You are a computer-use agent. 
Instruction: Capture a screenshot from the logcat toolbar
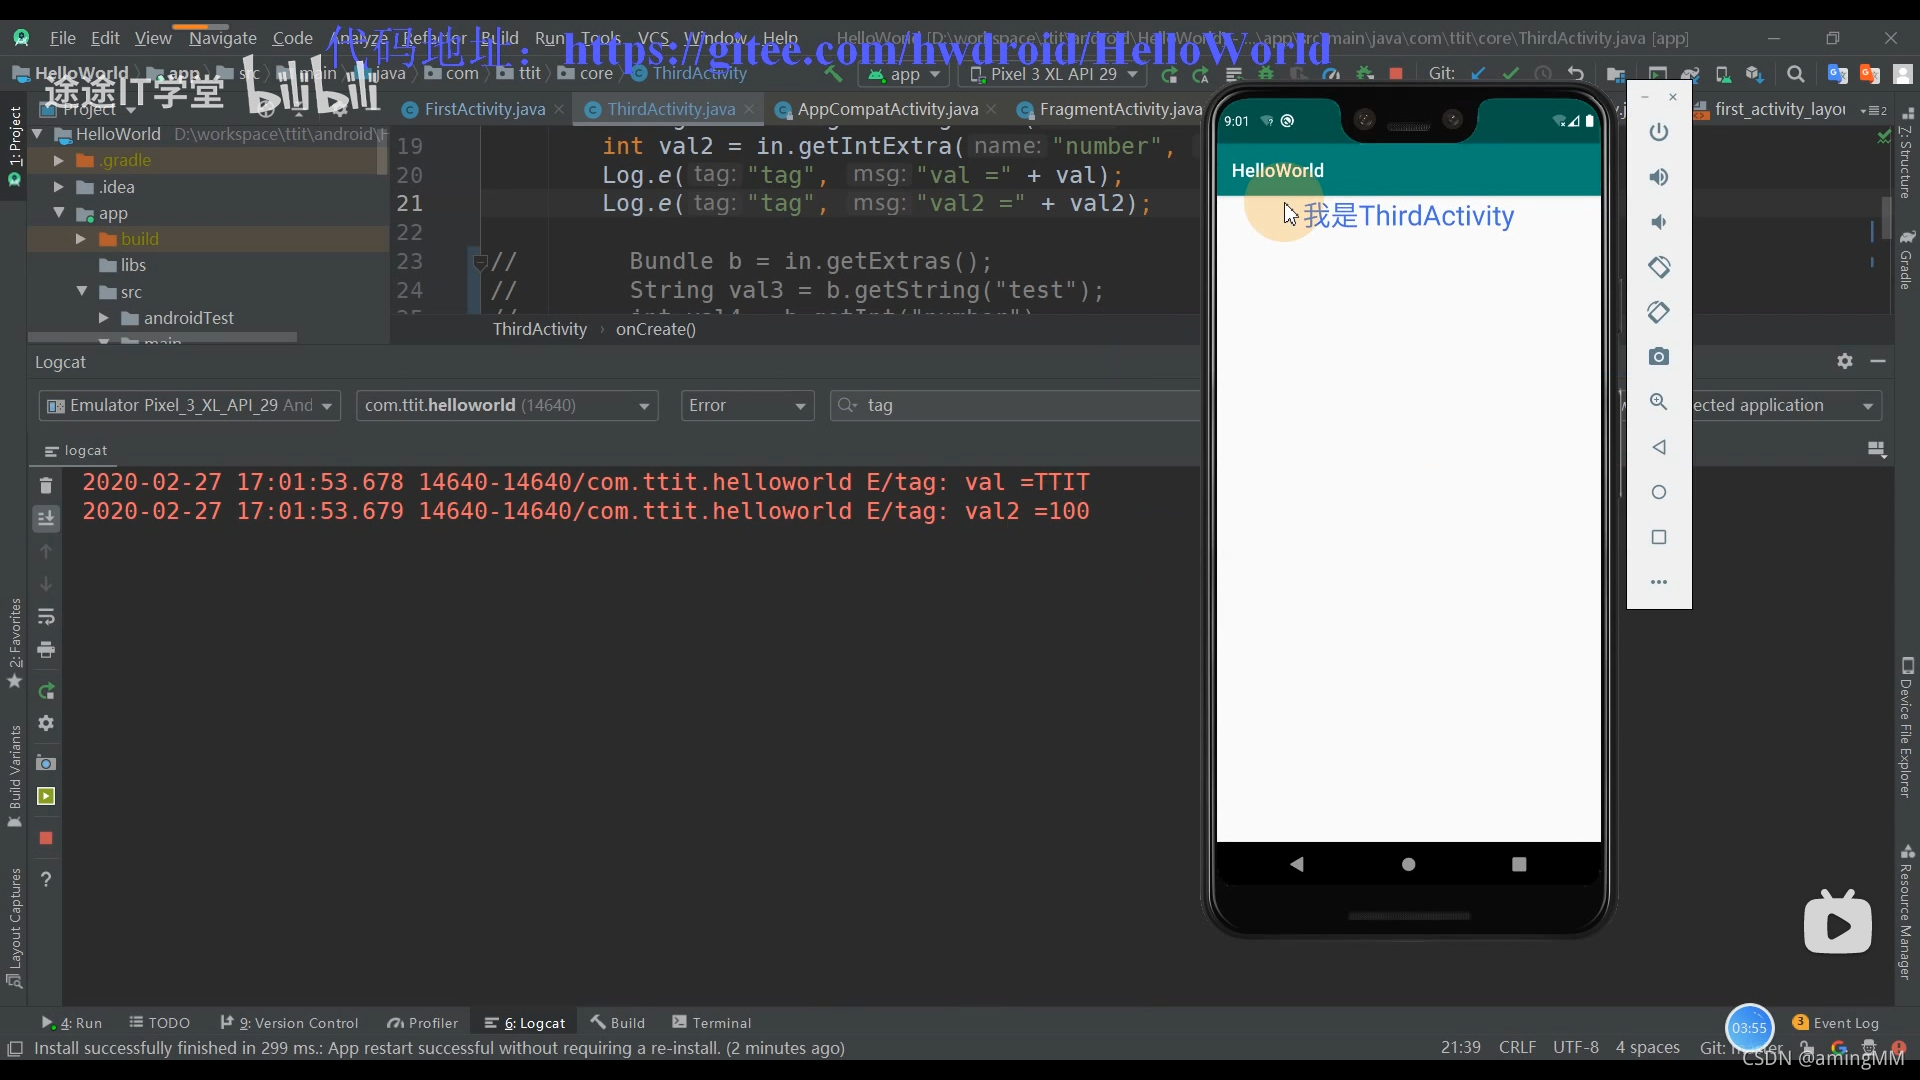tap(46, 763)
